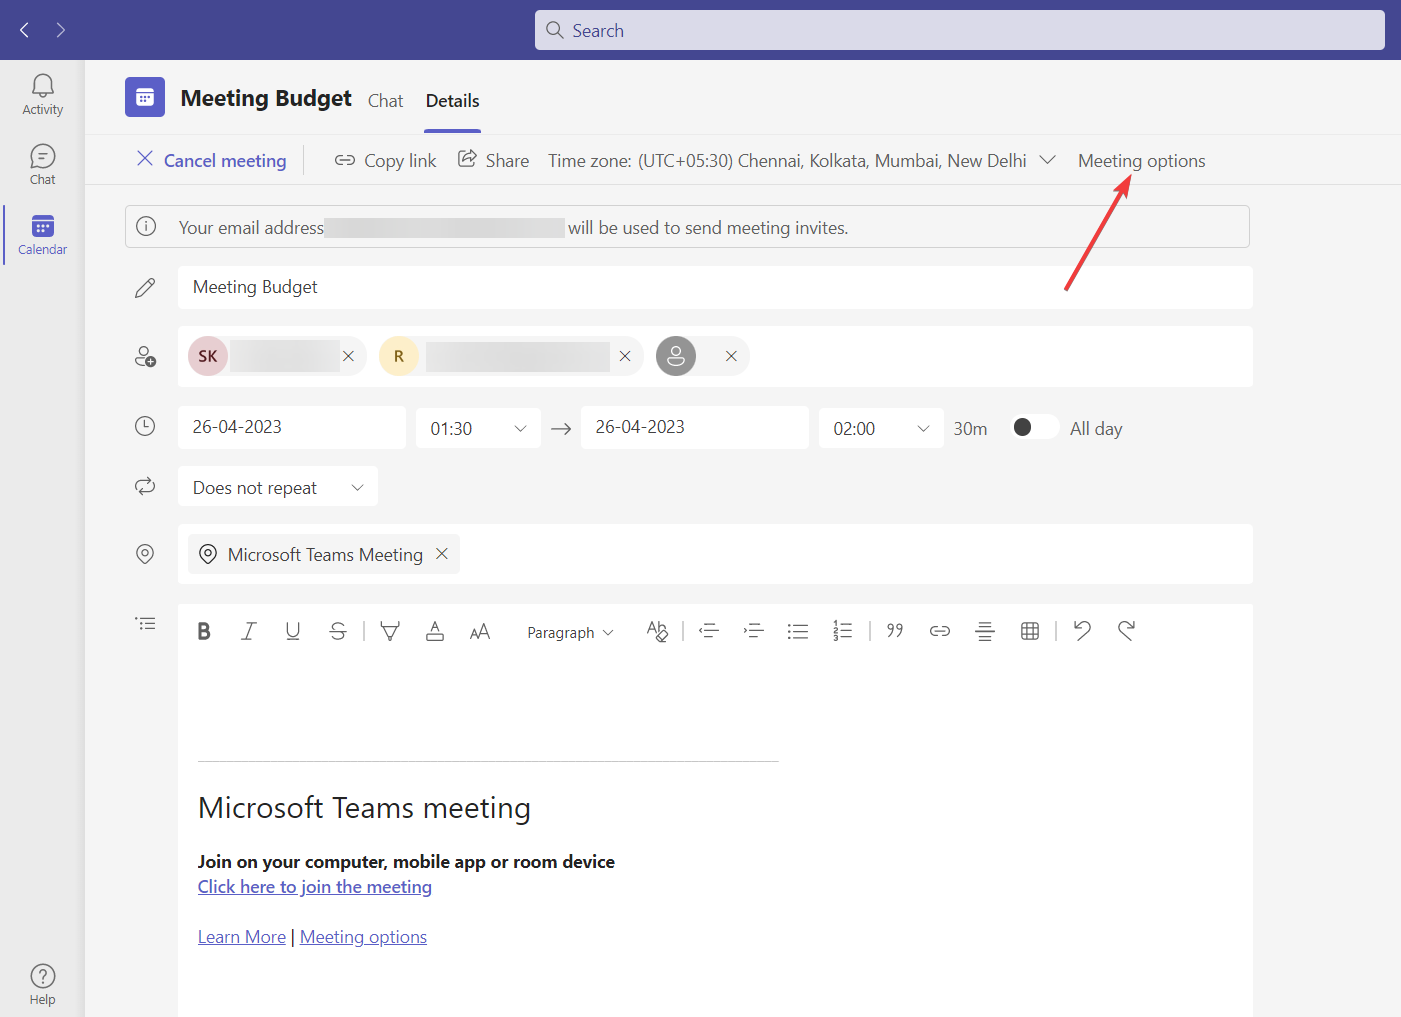Underline the selected text
The image size is (1401, 1017).
[293, 631]
